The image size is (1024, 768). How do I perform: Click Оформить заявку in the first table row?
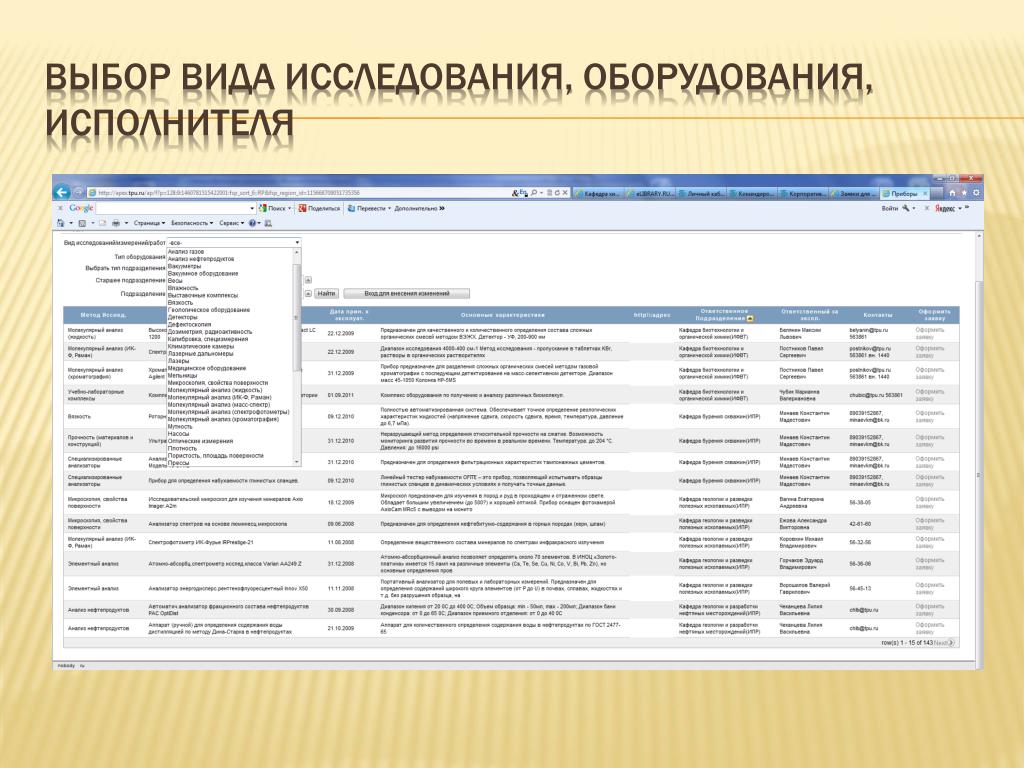coord(929,334)
